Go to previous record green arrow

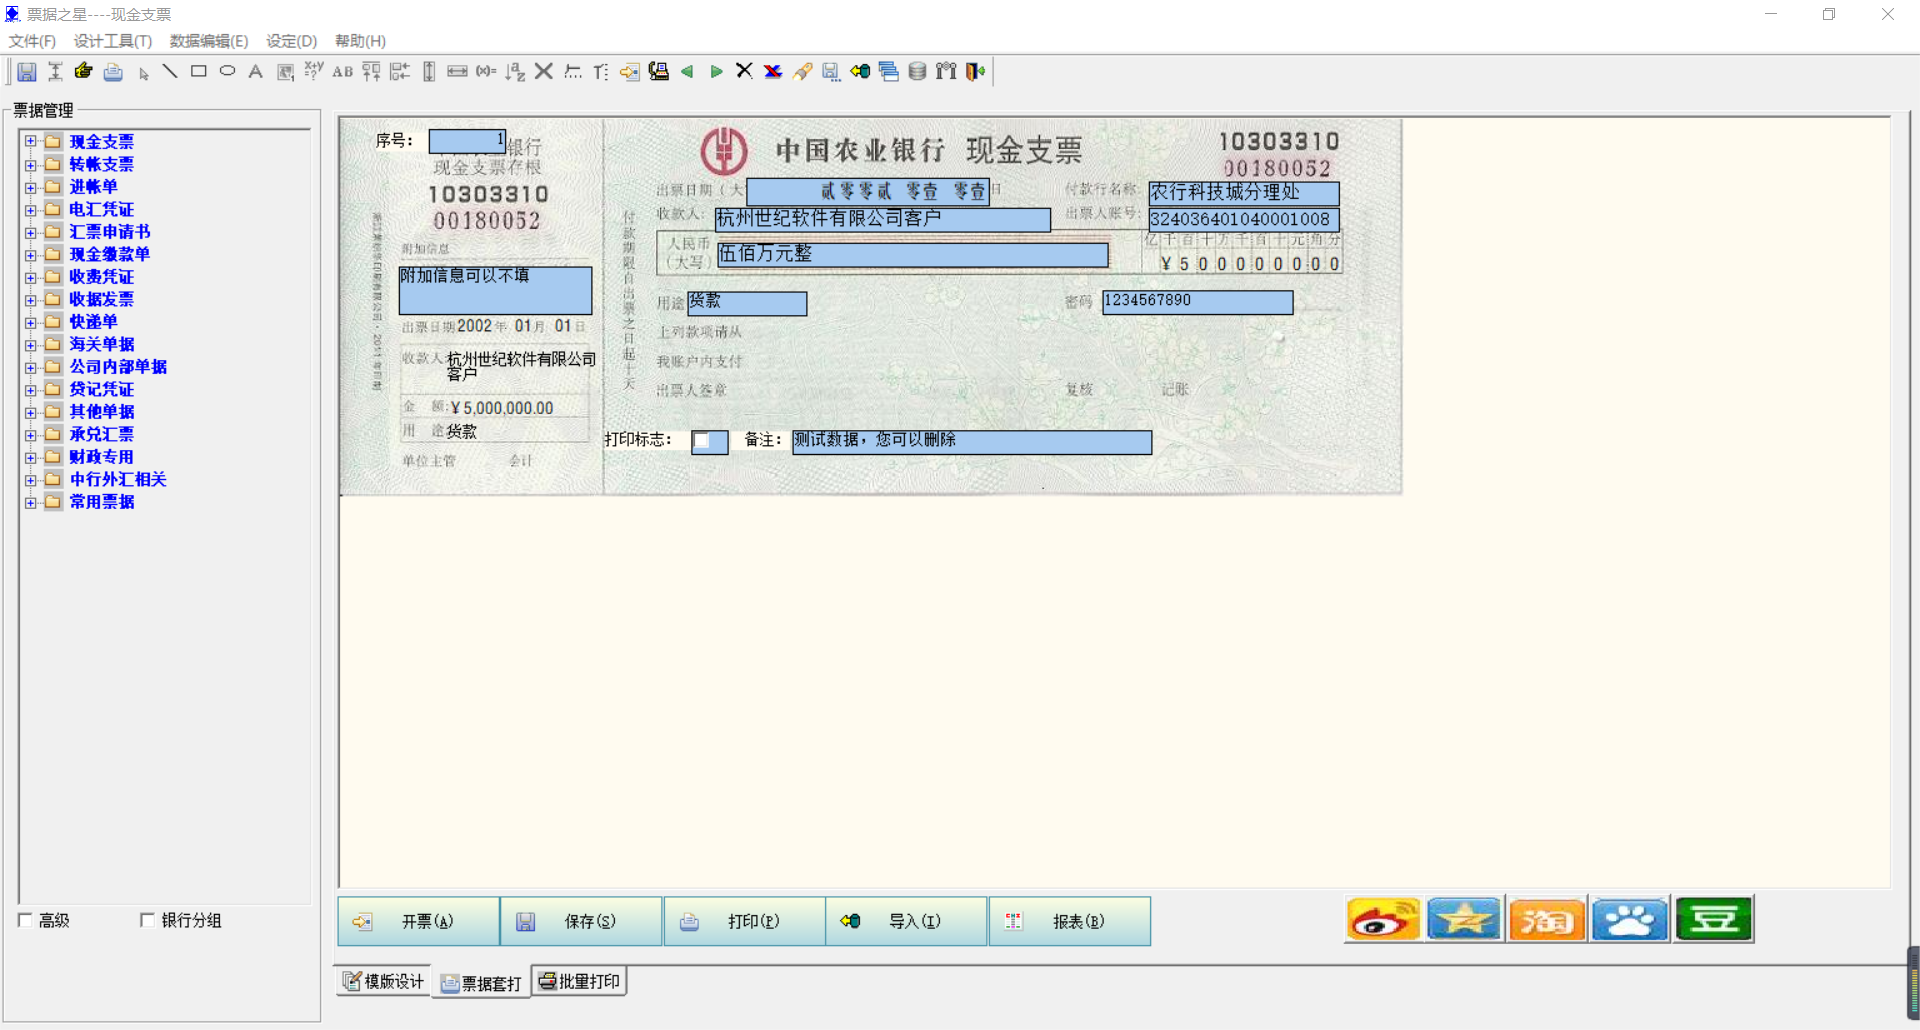(x=687, y=71)
